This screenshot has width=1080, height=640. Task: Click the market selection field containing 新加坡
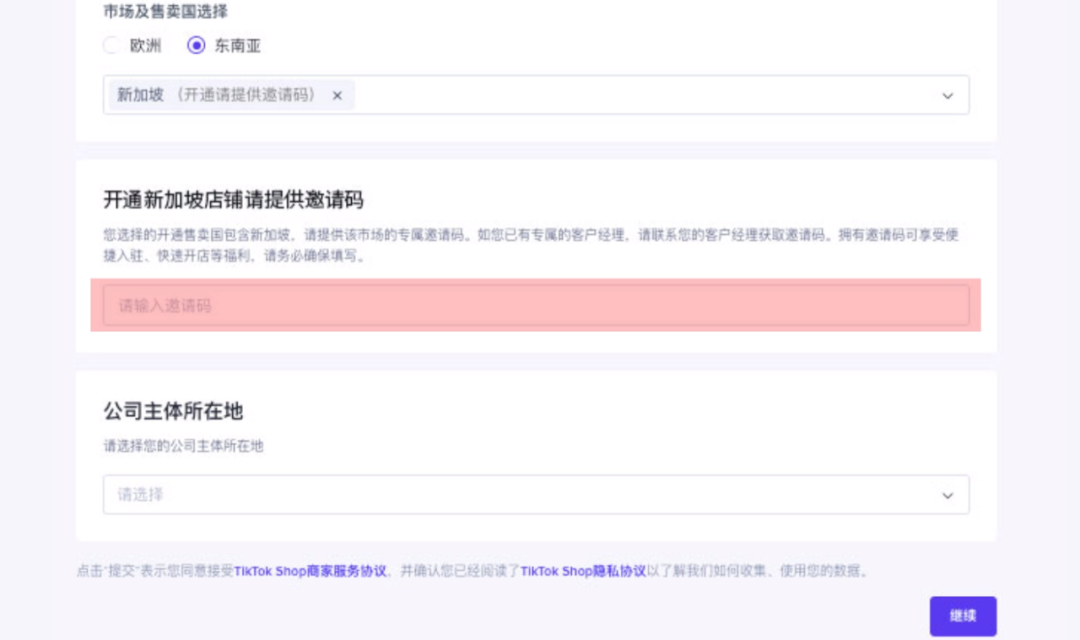coord(600,95)
